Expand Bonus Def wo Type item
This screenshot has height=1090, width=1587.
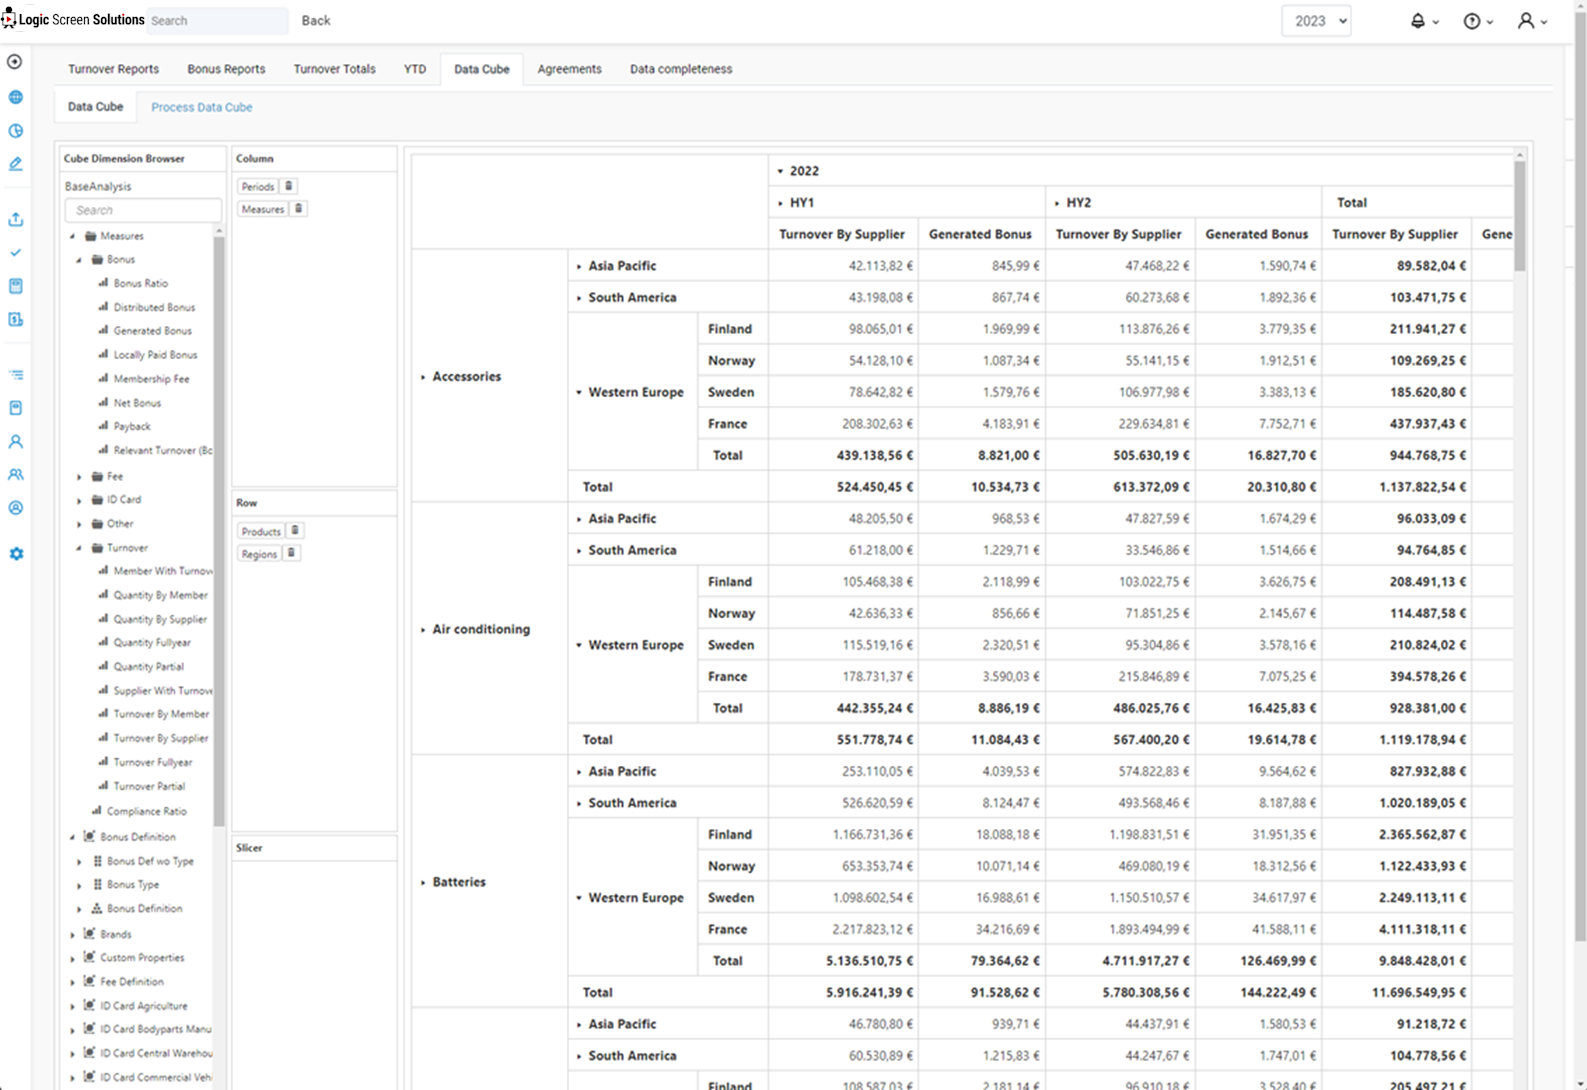click(79, 862)
